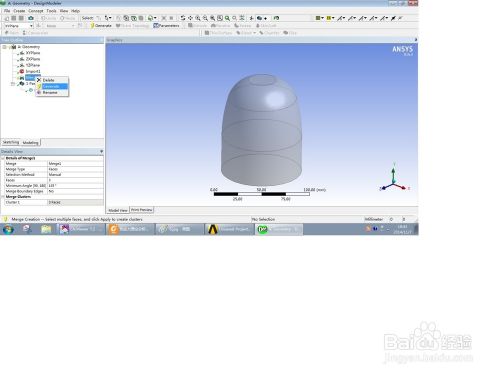This screenshot has height=375, width=500.
Task: Collapse the Details of Merge1 section
Action: [x=3, y=158]
